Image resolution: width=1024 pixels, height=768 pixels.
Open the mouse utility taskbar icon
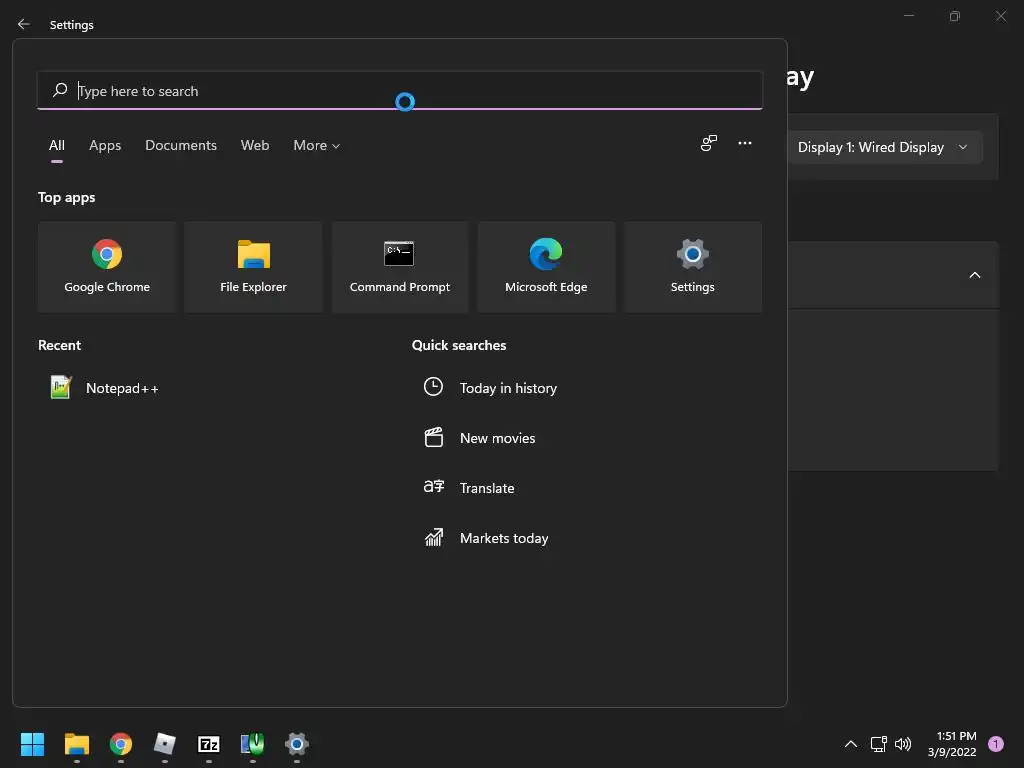pyautogui.click(x=253, y=744)
